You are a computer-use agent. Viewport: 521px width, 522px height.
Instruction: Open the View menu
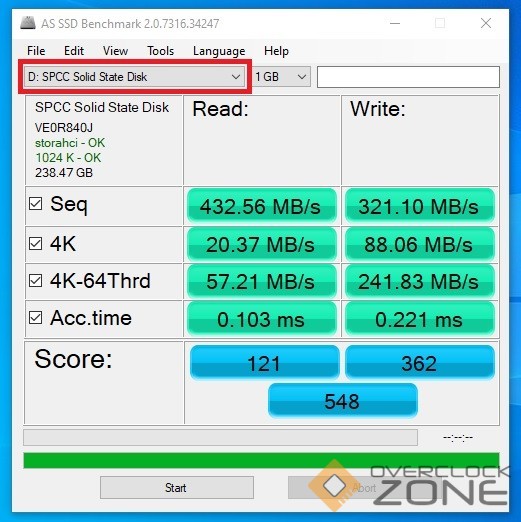[115, 51]
